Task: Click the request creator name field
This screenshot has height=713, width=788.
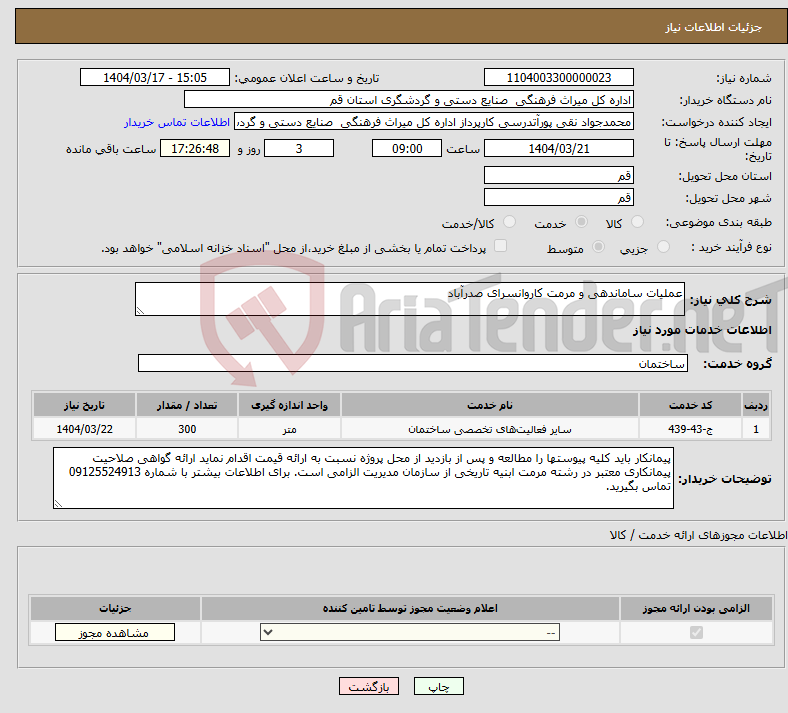Action: [434, 122]
